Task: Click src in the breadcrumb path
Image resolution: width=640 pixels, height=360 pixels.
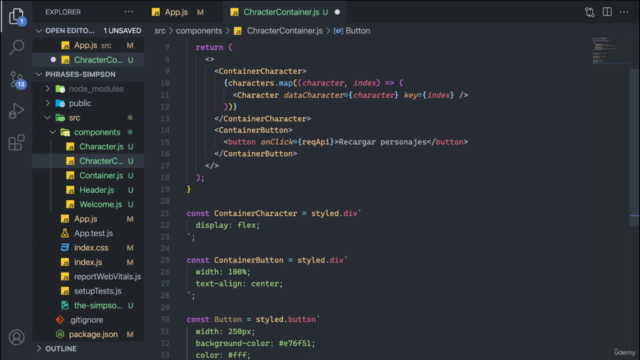Action: [160, 31]
